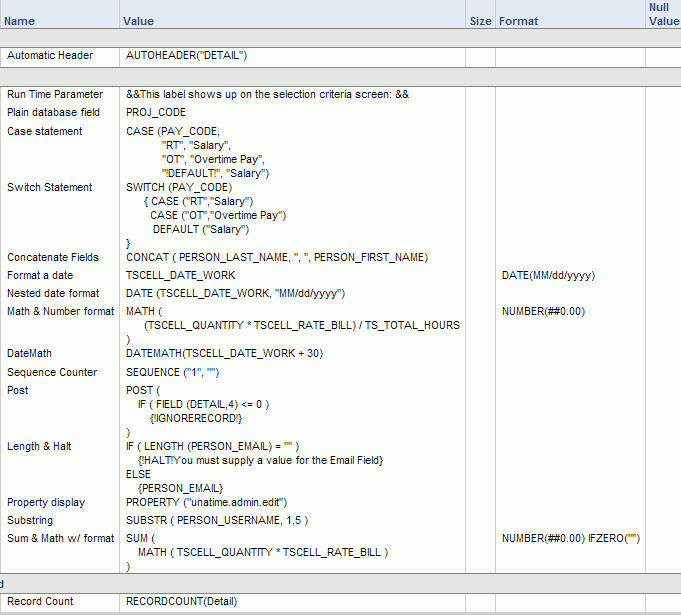
Task: Select the Automatic Header row name
Action: tap(51, 56)
